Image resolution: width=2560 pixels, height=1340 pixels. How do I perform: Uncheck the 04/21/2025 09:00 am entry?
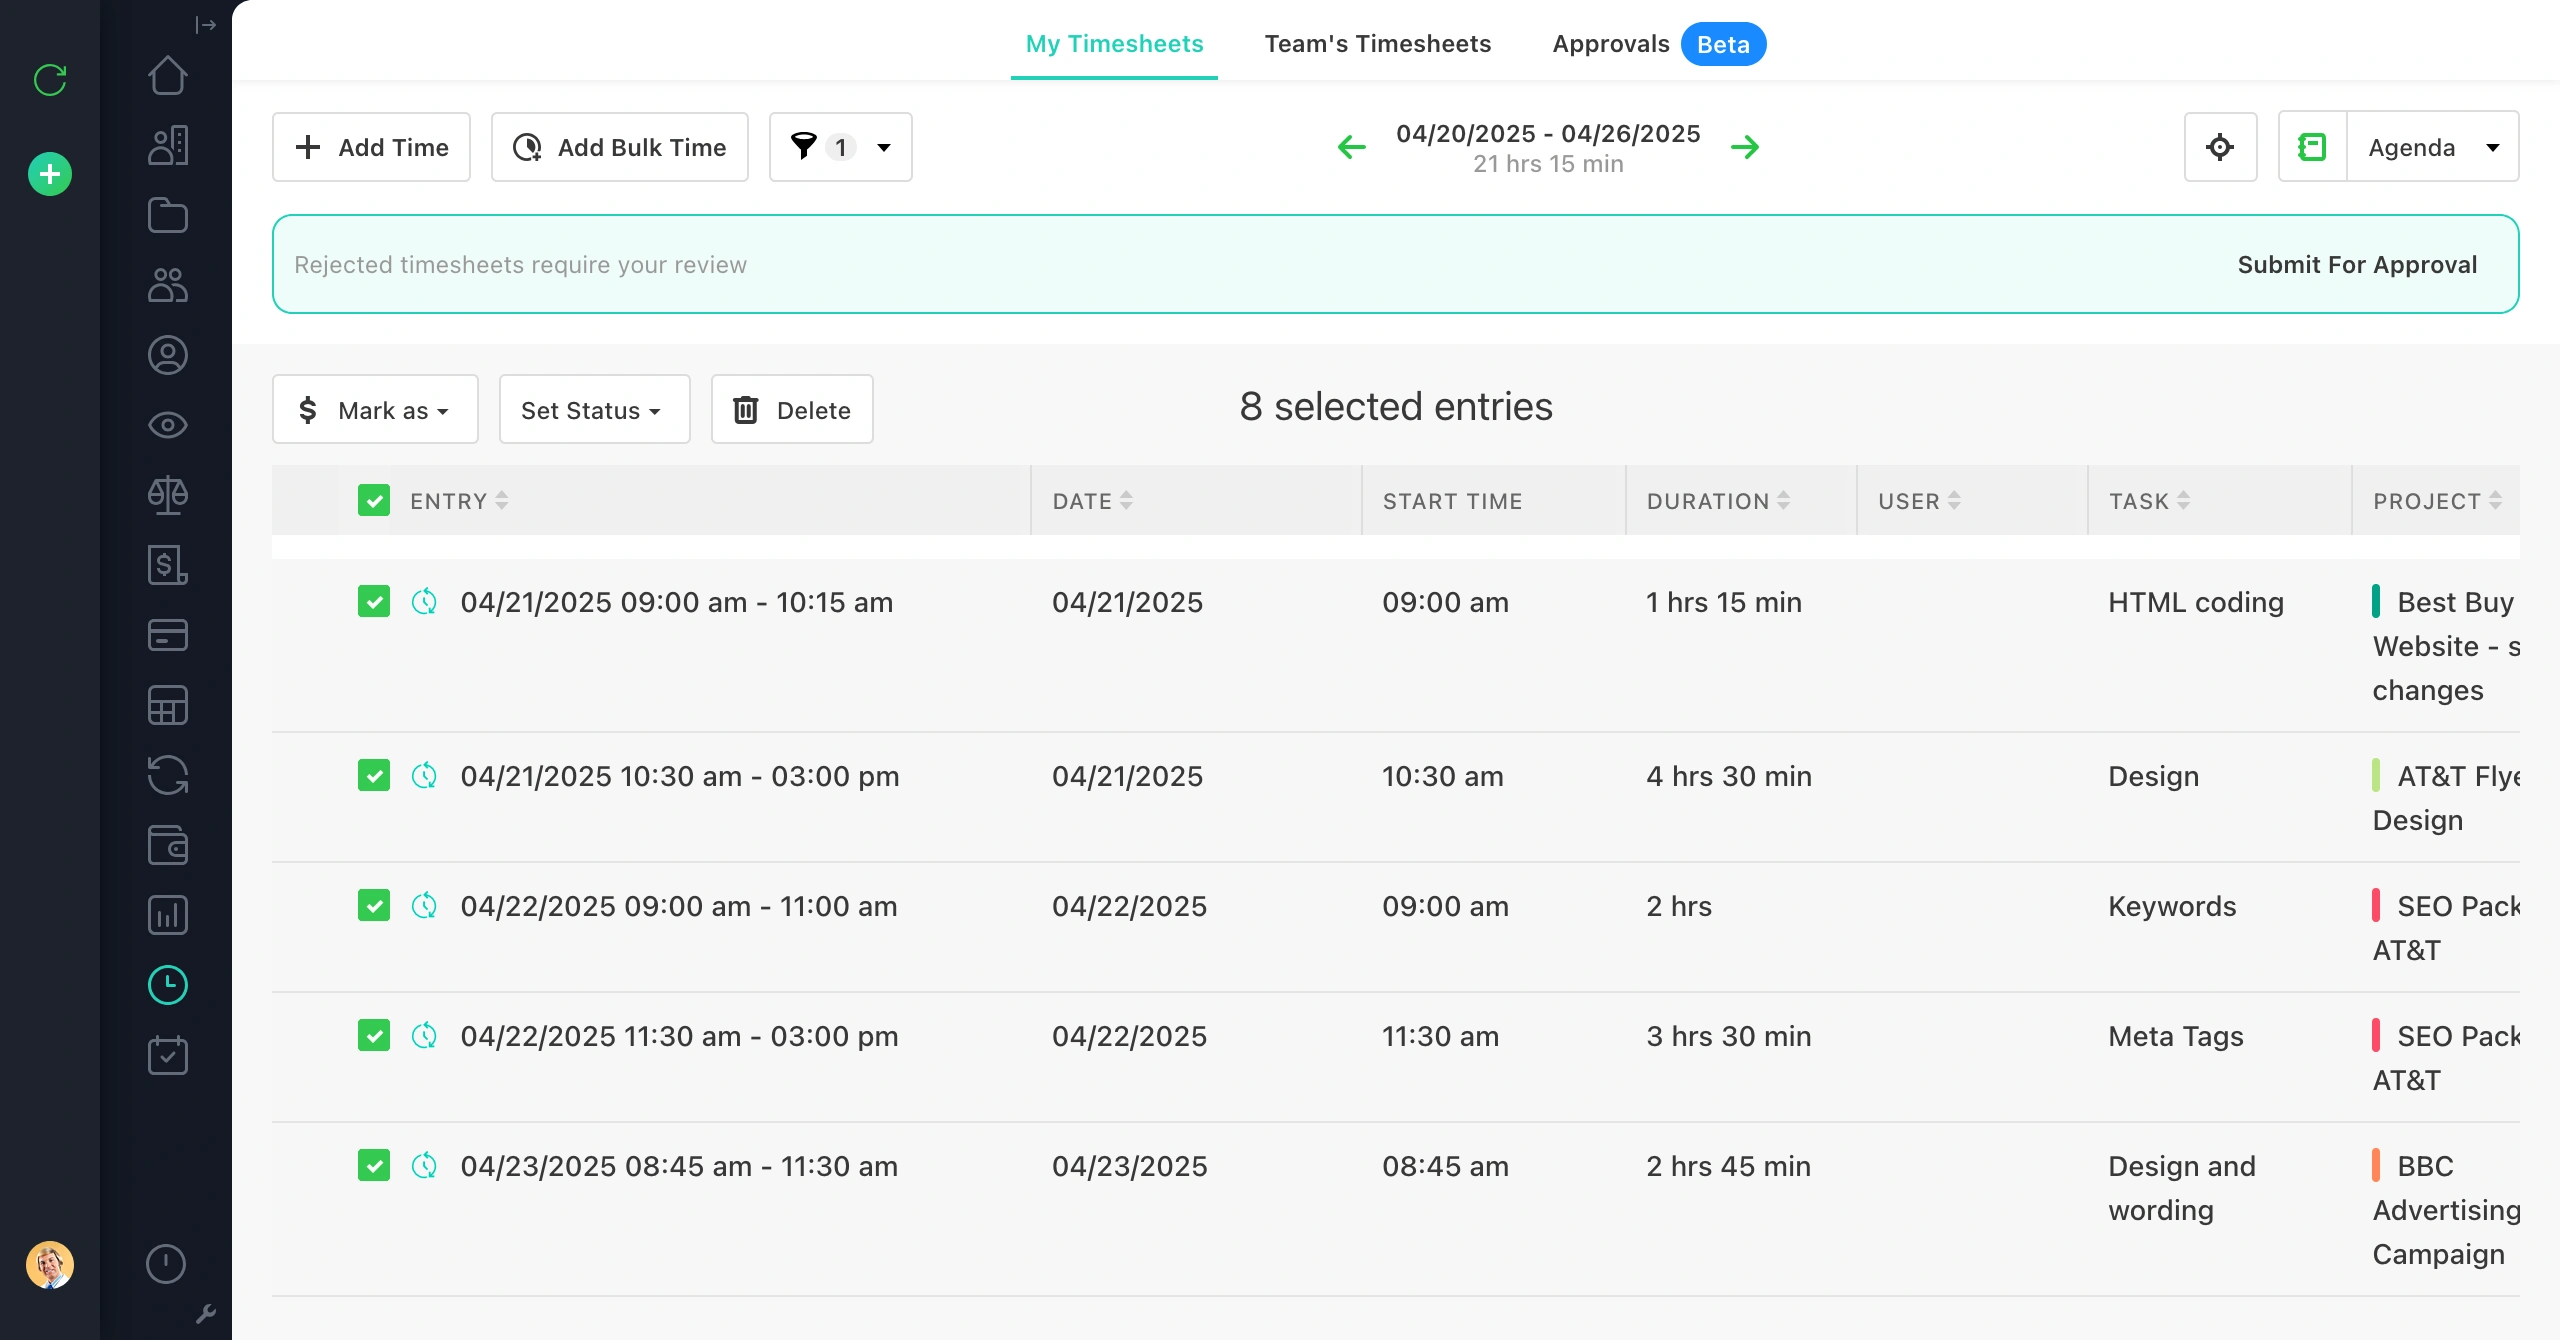coord(374,601)
